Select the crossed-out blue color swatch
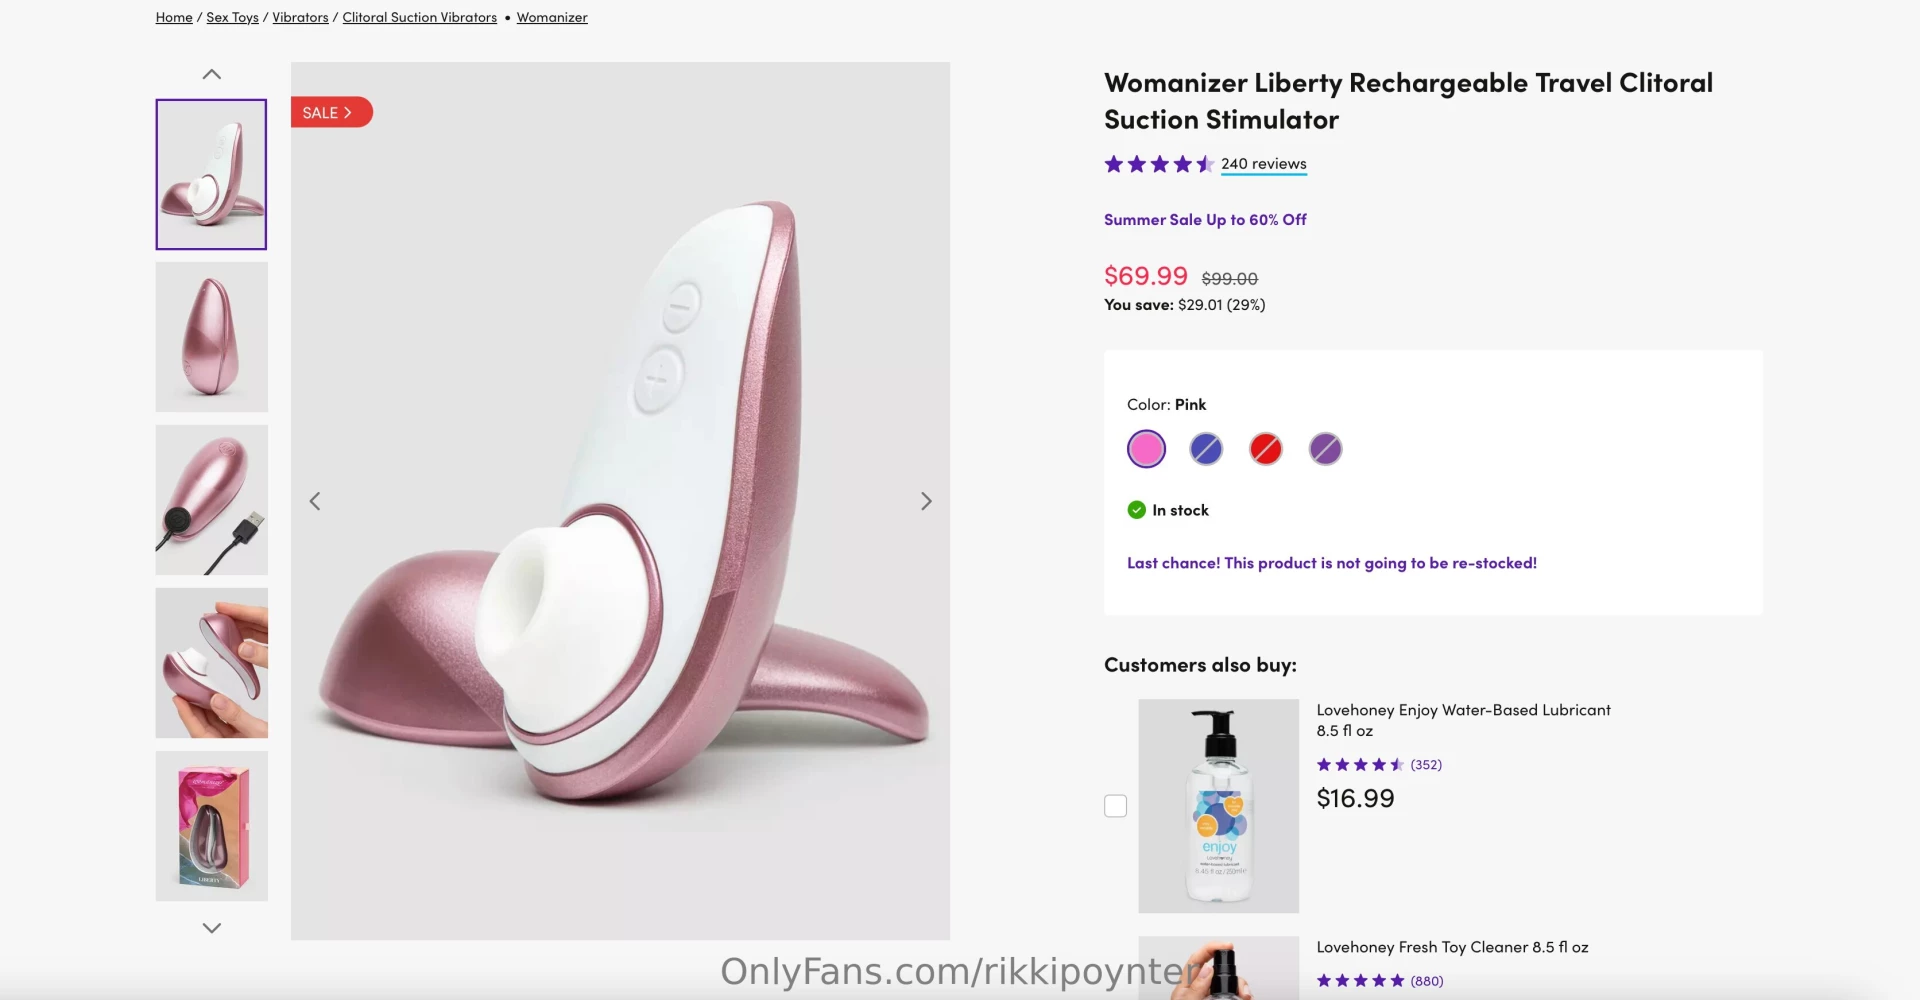Screen dimensions: 1920x1000 coord(1205,449)
